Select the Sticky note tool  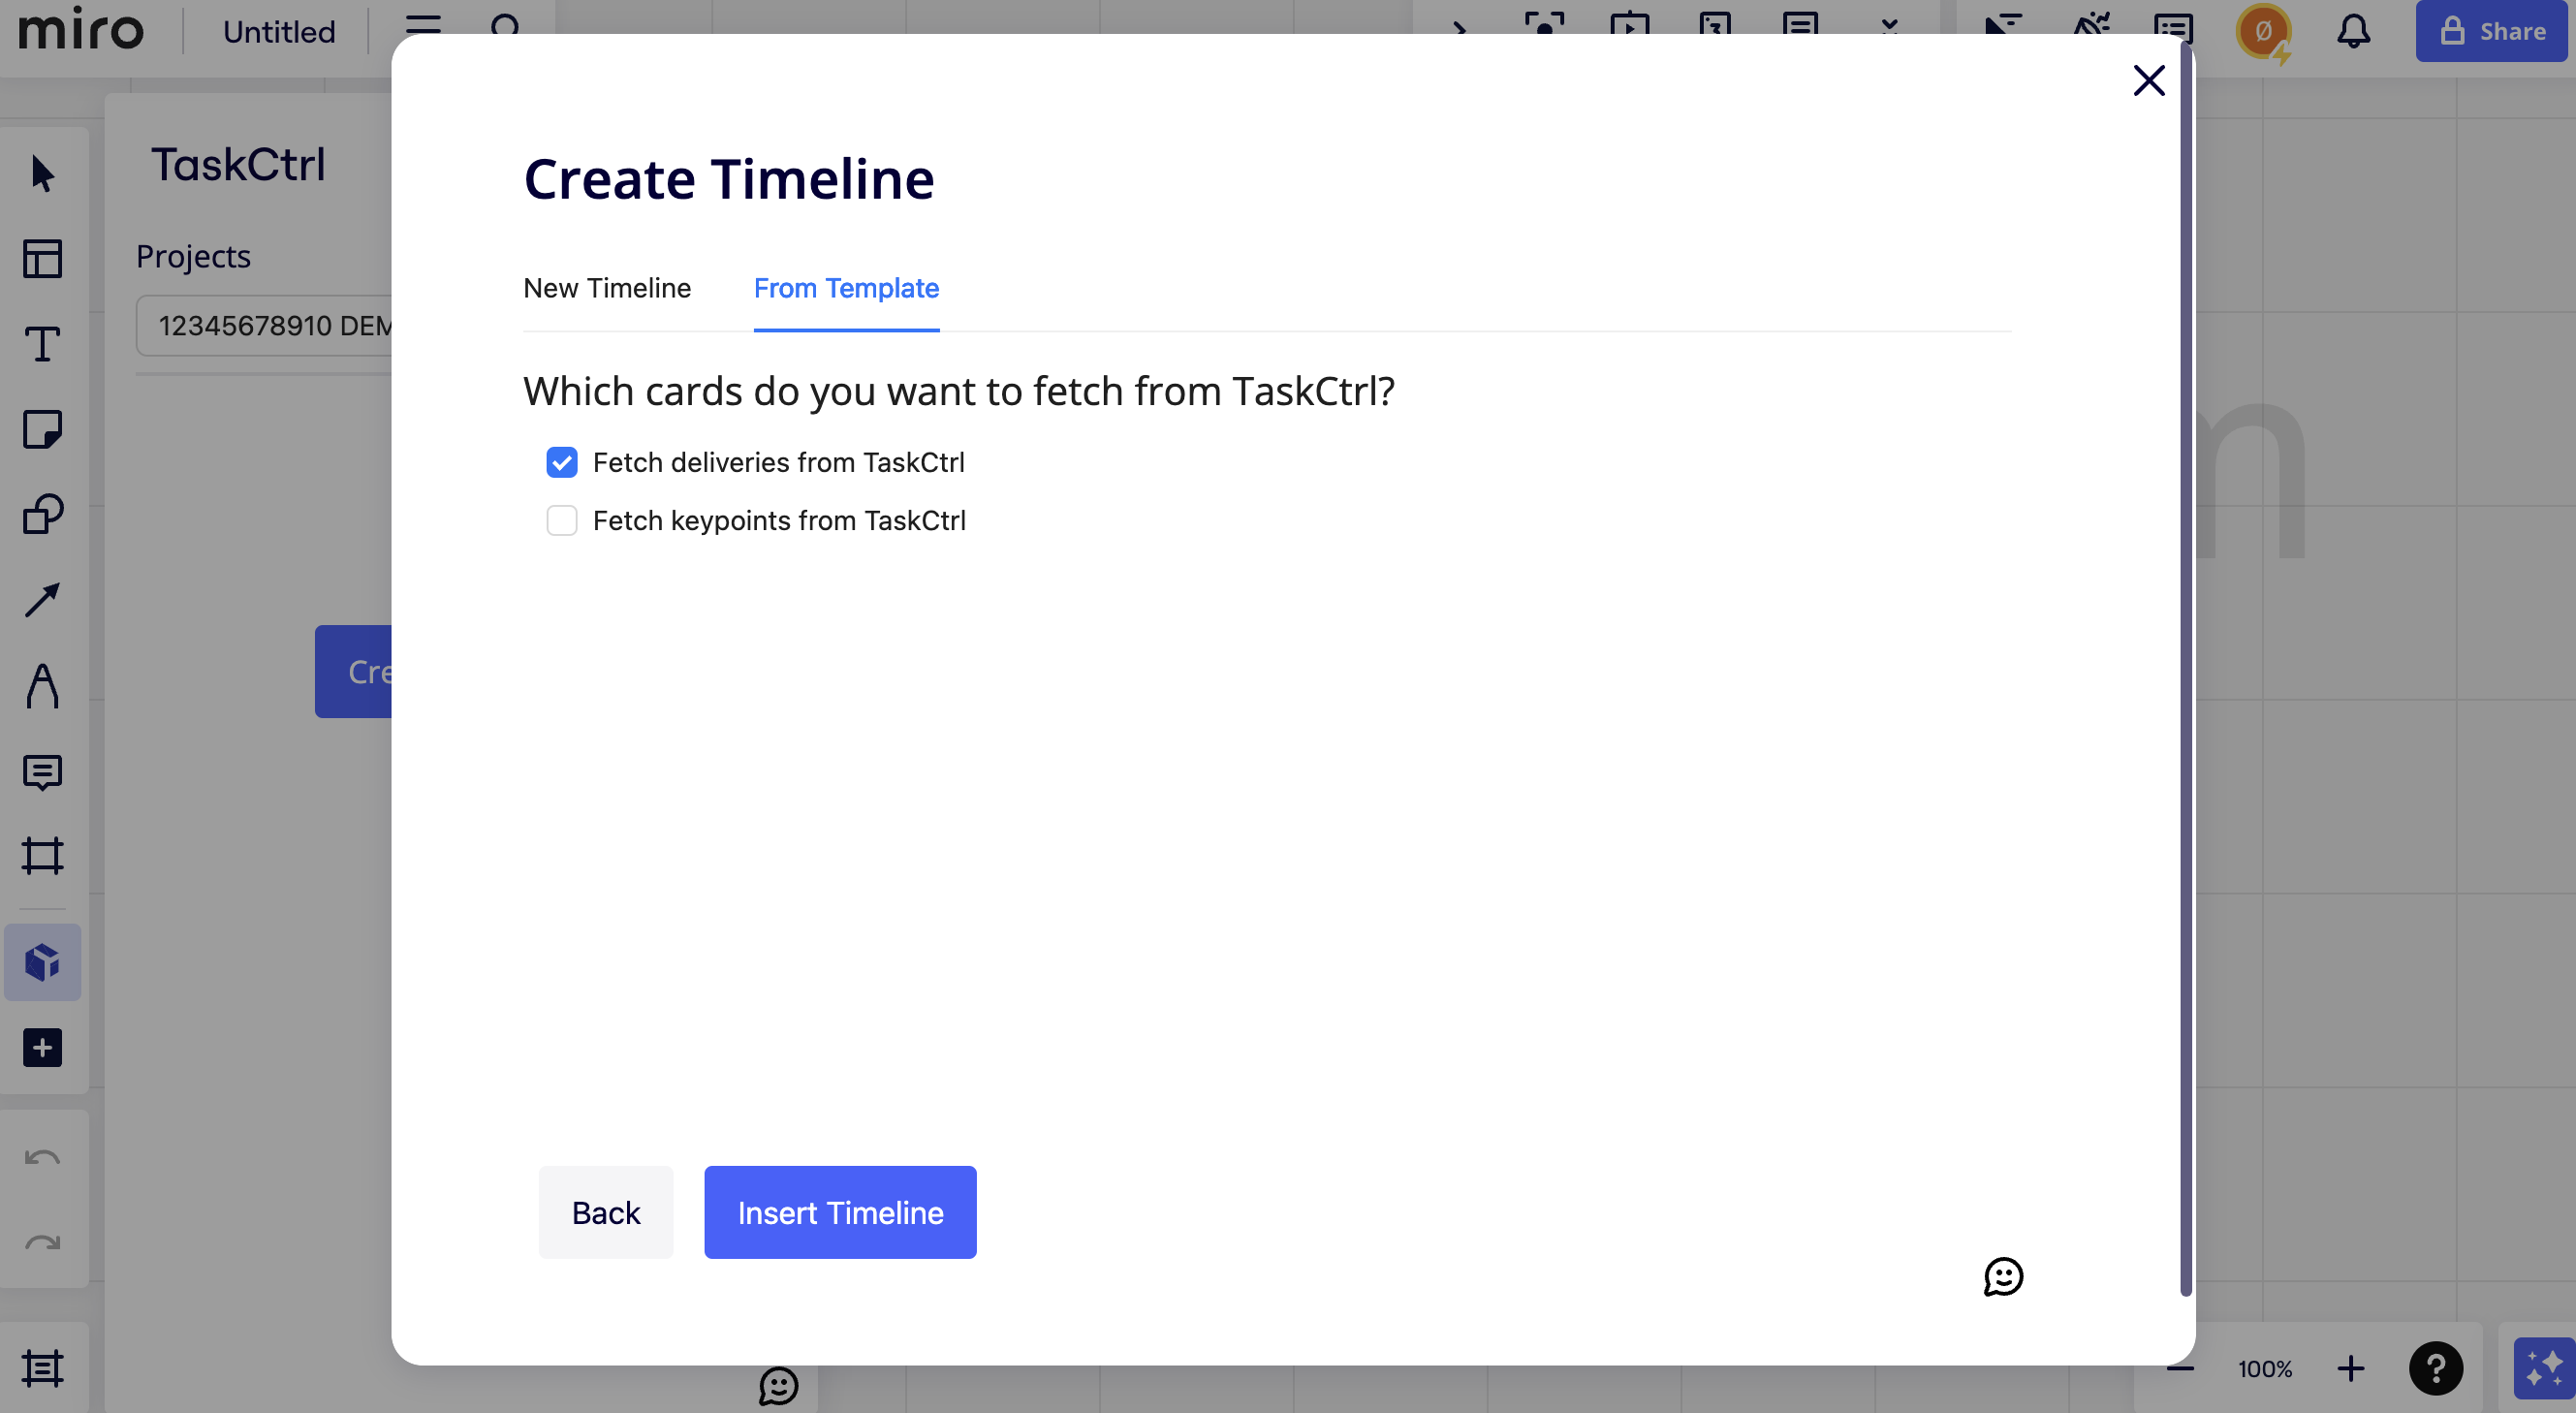pos(43,429)
